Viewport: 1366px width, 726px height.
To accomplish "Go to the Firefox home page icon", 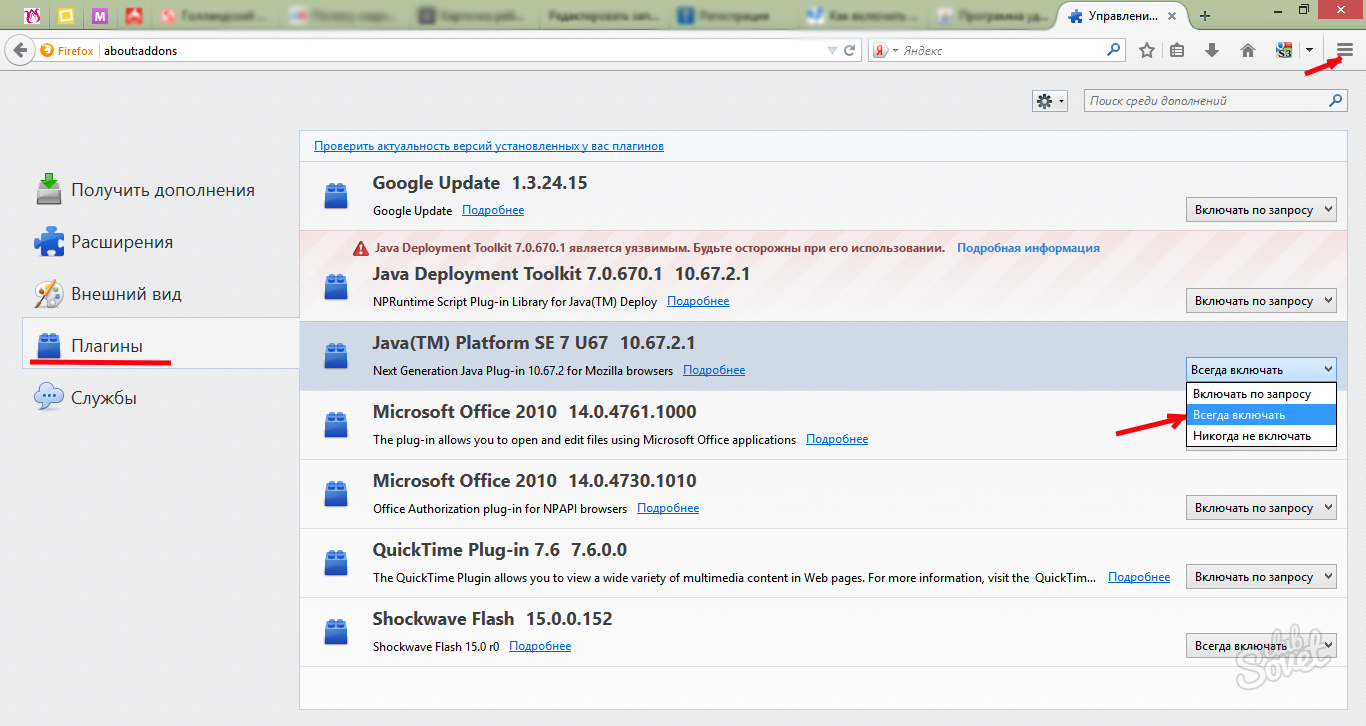I will pyautogui.click(x=1247, y=50).
